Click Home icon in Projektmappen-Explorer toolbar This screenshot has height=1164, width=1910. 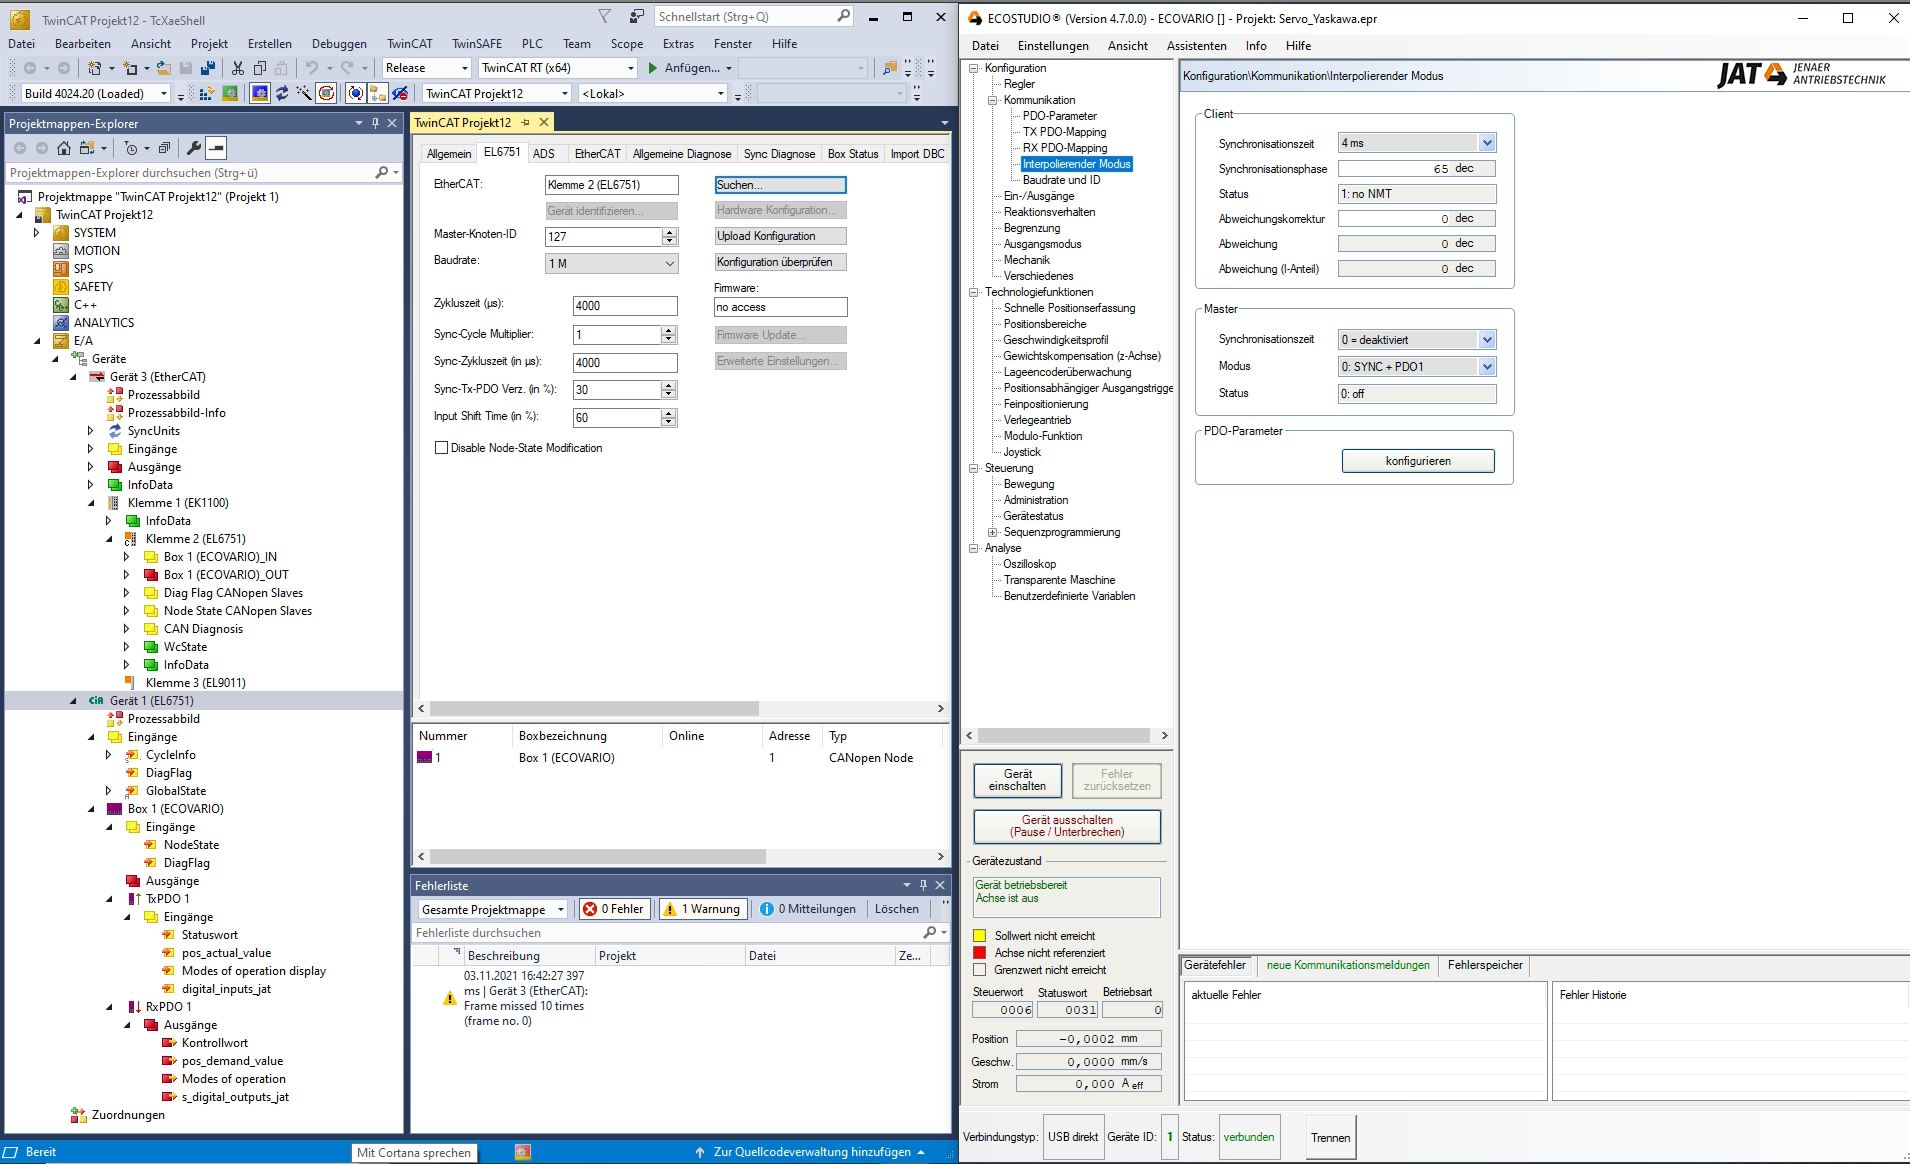click(x=64, y=148)
